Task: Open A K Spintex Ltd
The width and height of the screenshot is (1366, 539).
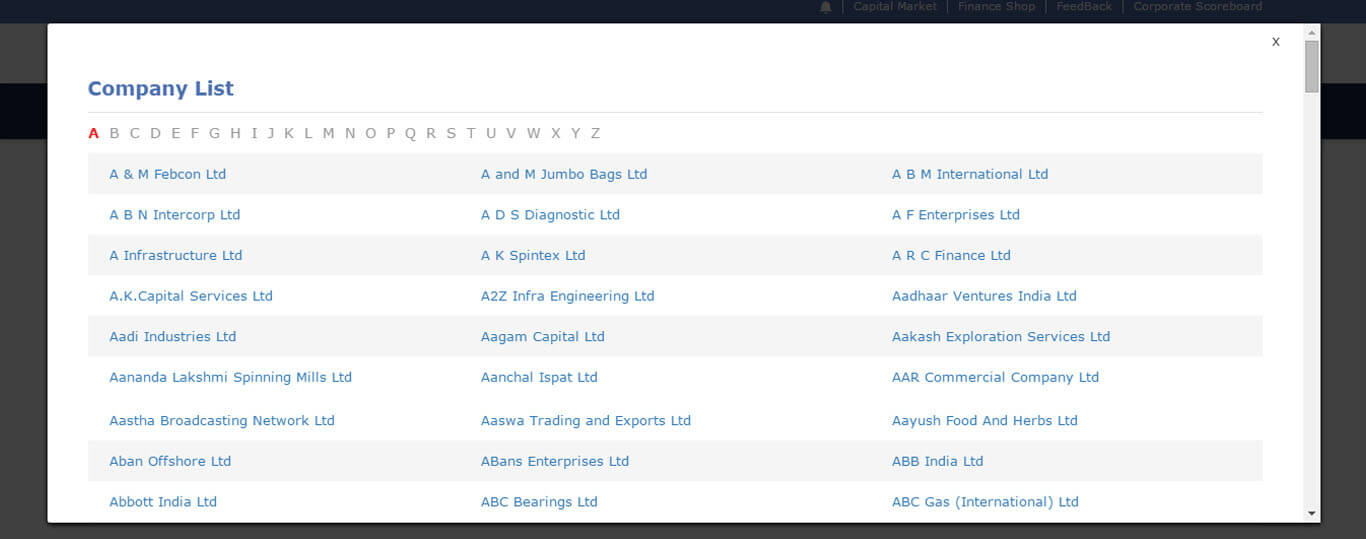Action: click(x=533, y=255)
